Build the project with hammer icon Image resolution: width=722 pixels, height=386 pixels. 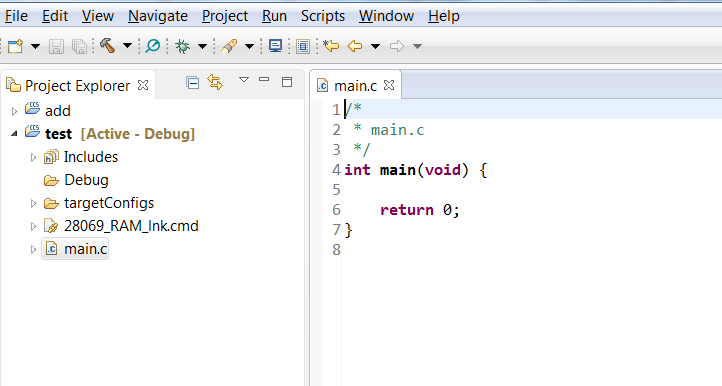(x=107, y=46)
